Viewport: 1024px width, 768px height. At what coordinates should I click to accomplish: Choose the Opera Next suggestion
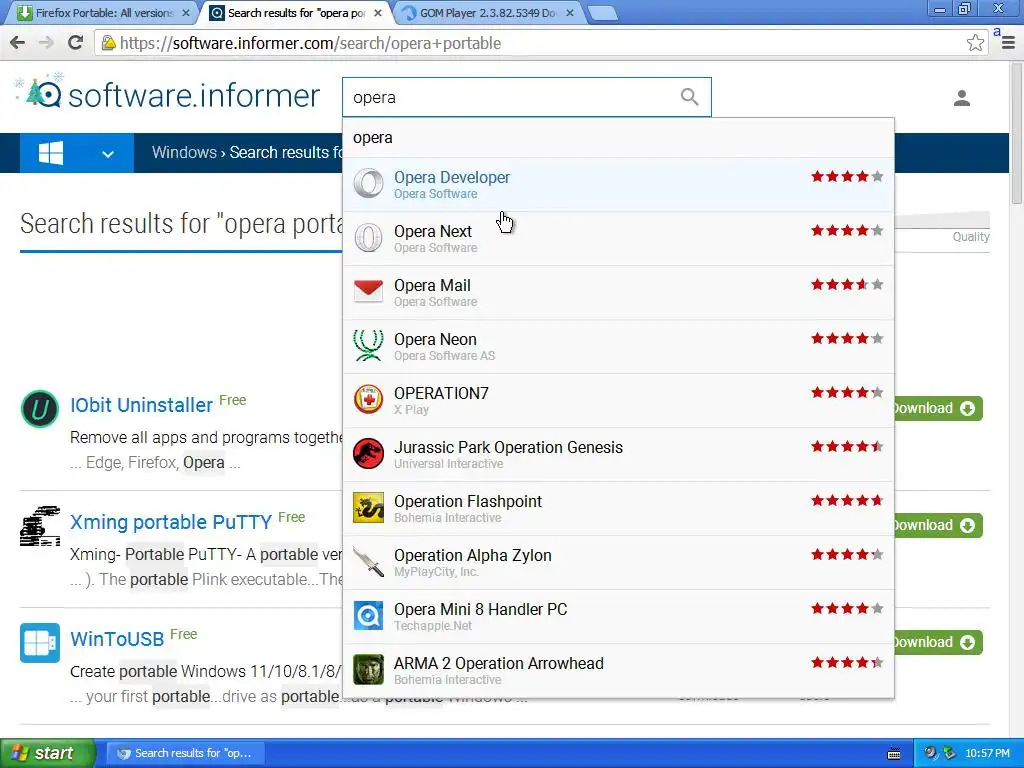[x=618, y=238]
